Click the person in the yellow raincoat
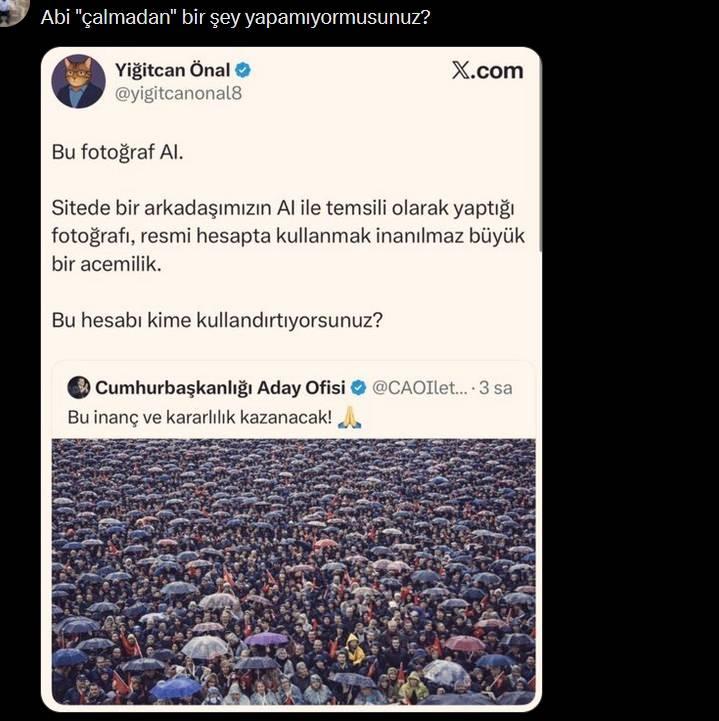719x721 pixels. (x=353, y=650)
